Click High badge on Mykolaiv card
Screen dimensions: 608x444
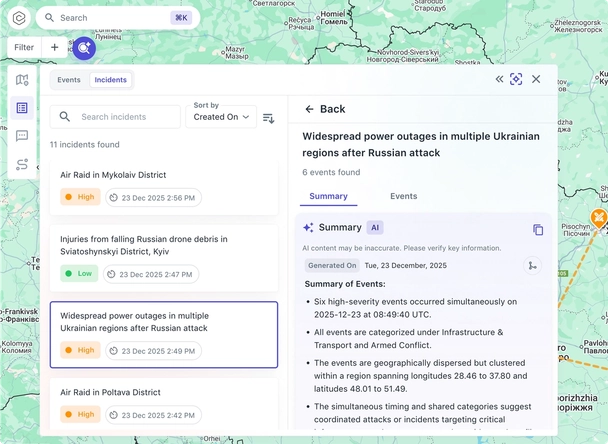pos(80,197)
